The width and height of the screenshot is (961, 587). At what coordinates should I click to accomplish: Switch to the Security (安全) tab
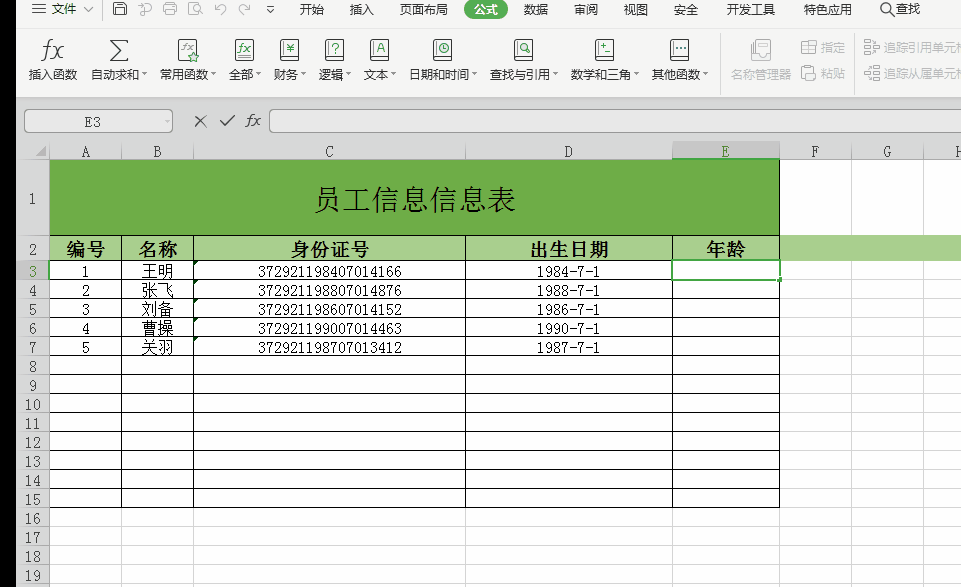[x=686, y=9]
